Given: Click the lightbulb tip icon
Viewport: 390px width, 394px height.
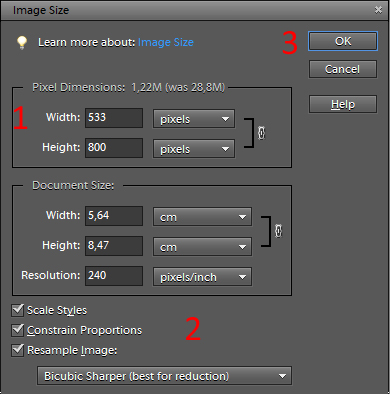Looking at the screenshot, I should [x=22, y=42].
